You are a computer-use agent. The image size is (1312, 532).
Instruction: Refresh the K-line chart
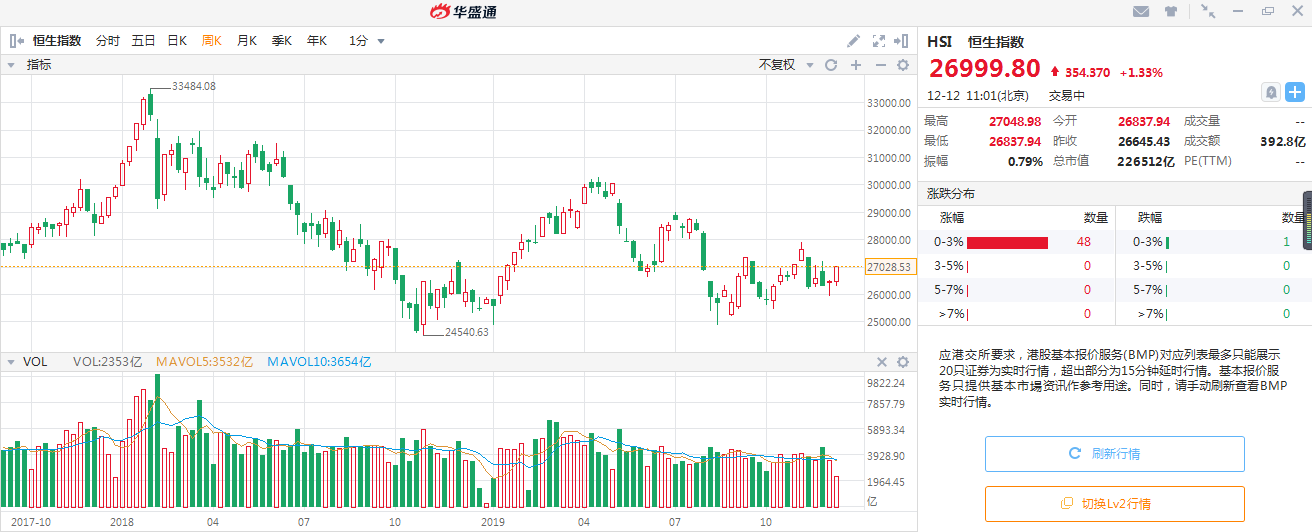tap(830, 65)
